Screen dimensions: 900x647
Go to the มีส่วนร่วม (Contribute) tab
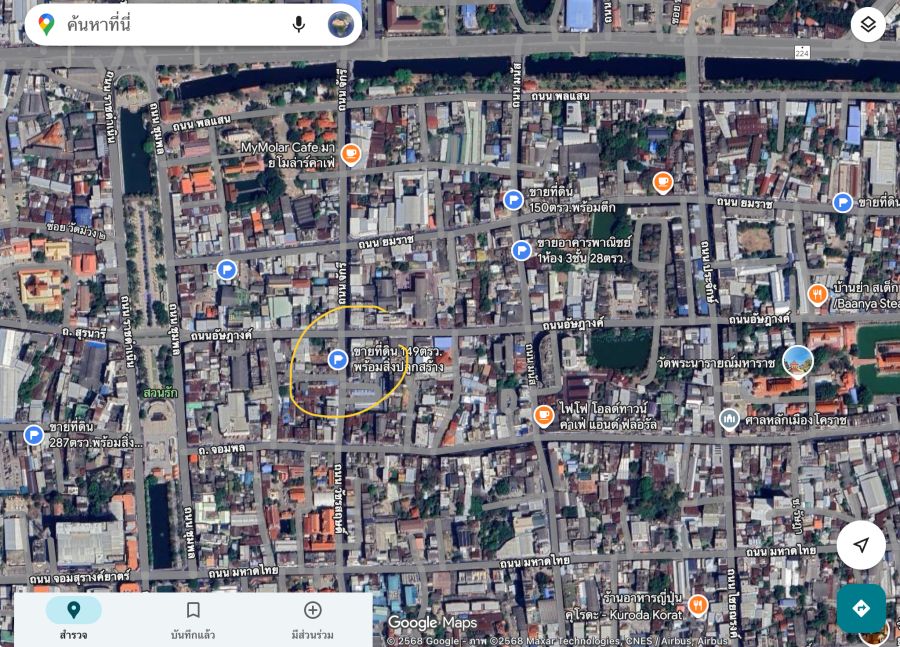(312, 618)
